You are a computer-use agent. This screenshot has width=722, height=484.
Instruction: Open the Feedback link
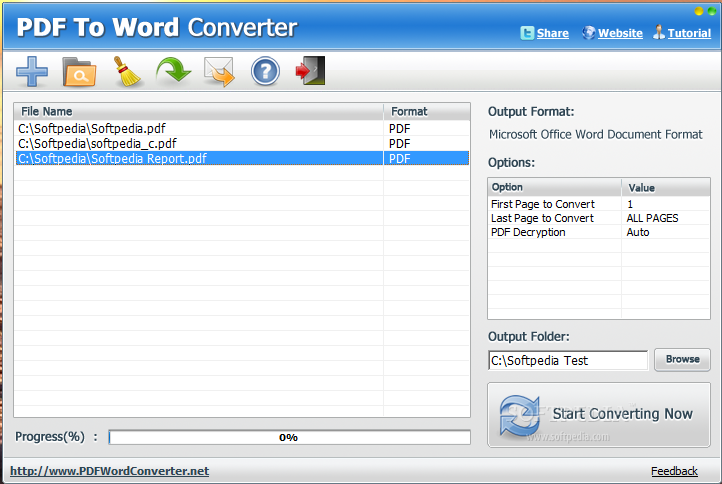[674, 471]
